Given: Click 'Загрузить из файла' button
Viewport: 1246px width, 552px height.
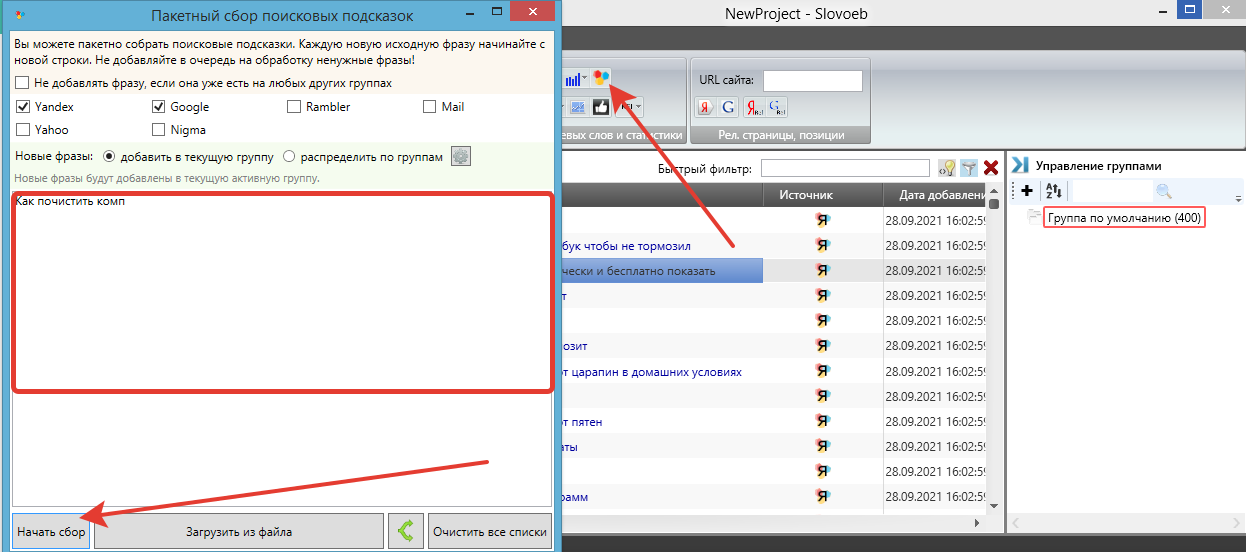Looking at the screenshot, I should click(239, 532).
